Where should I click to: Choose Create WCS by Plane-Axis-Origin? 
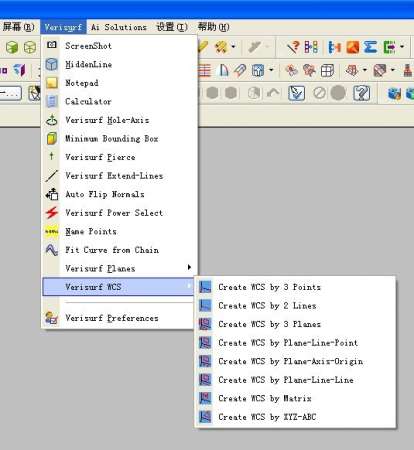click(296, 361)
